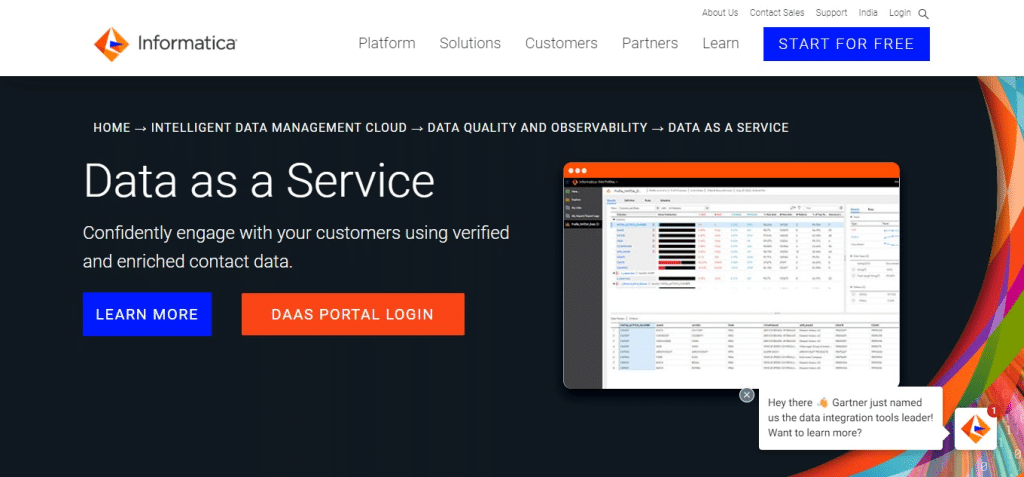The image size is (1024, 477).
Task: Open the data profiling product screenshot
Action: point(731,276)
